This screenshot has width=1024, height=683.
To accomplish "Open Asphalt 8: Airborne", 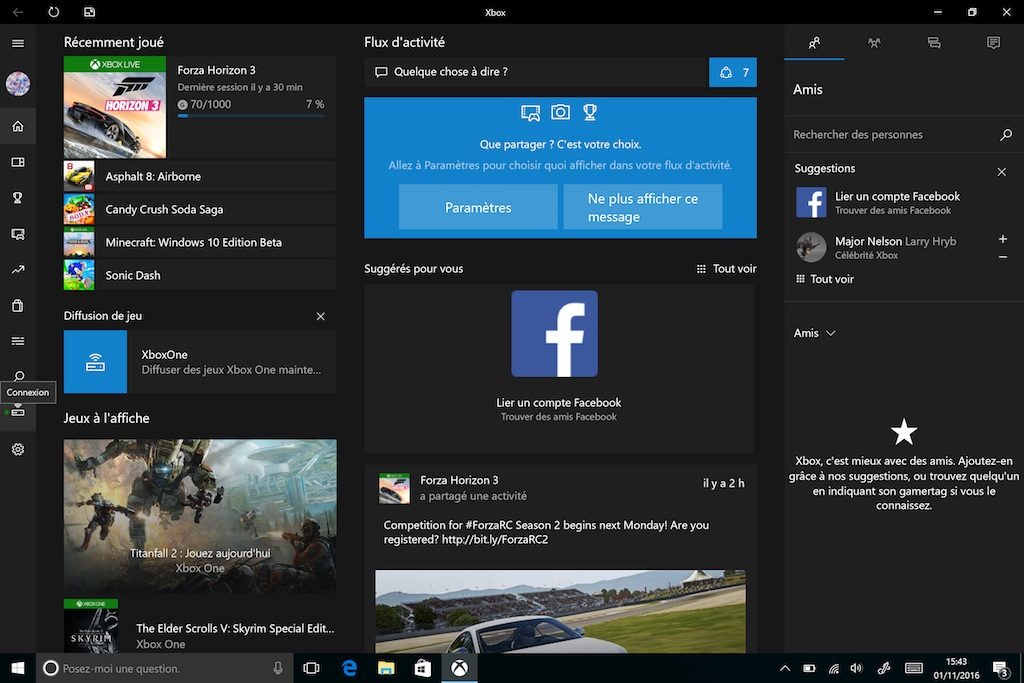I will click(200, 176).
